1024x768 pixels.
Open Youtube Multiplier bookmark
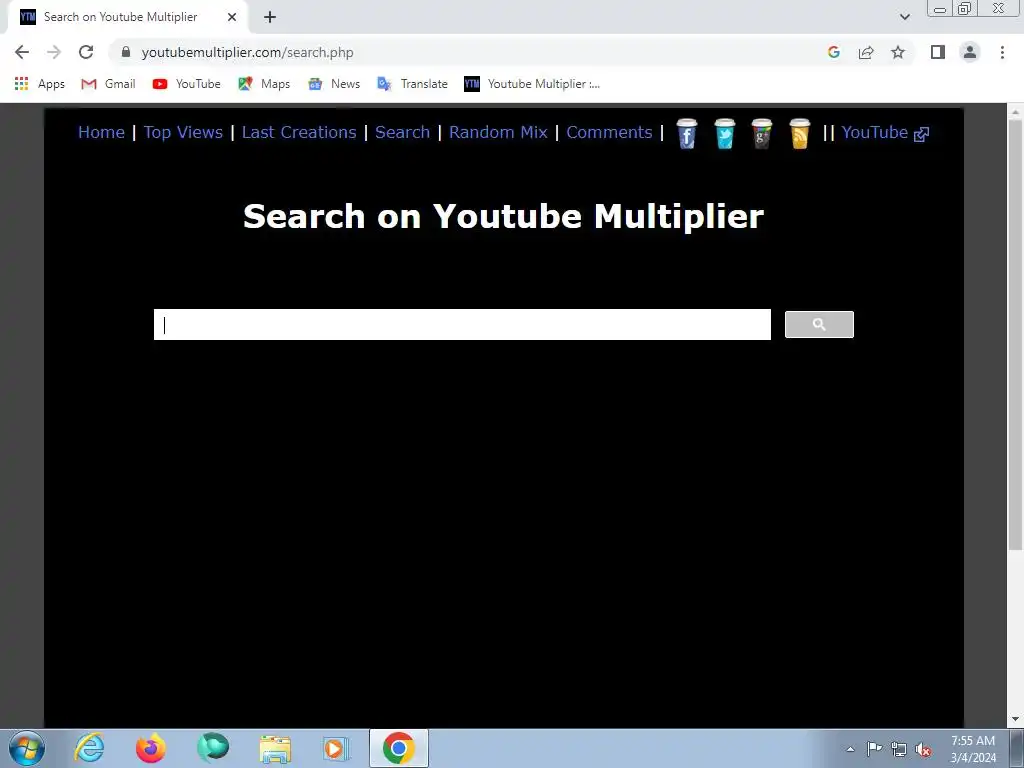coord(532,84)
